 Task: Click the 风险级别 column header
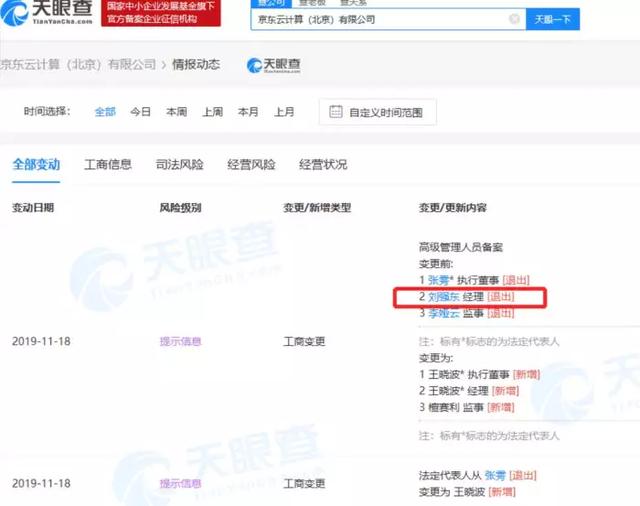(180, 208)
